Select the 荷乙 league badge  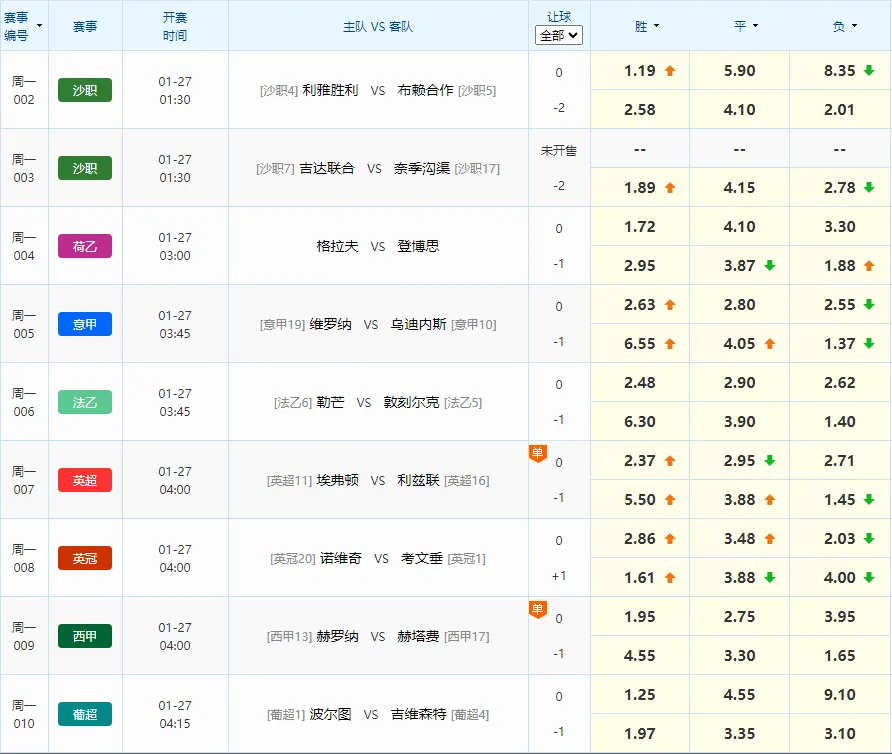tap(84, 245)
